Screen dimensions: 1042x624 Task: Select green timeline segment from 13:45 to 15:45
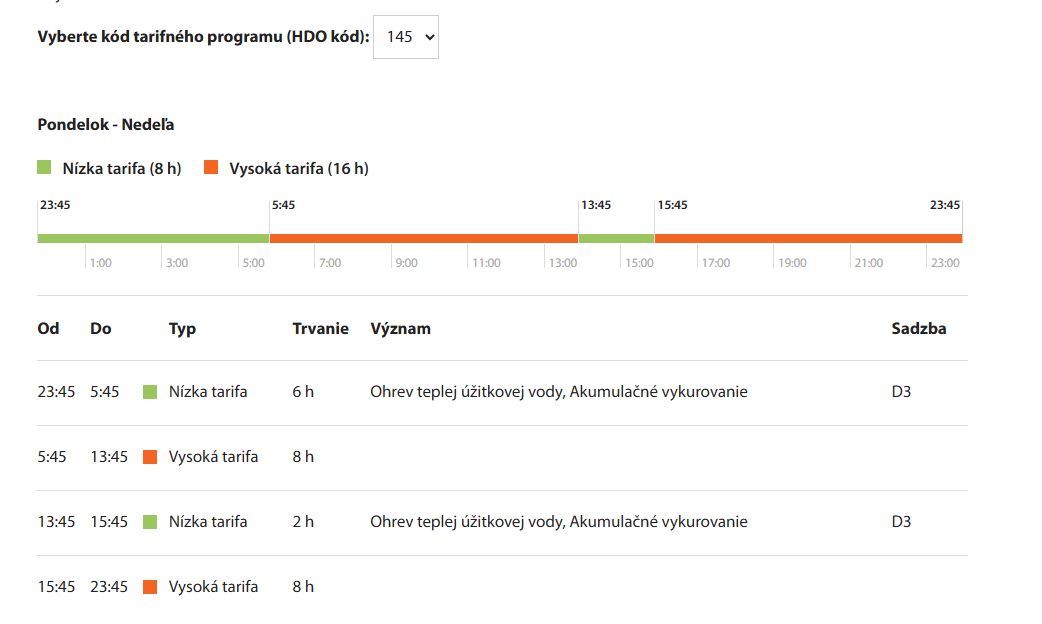pyautogui.click(x=616, y=238)
